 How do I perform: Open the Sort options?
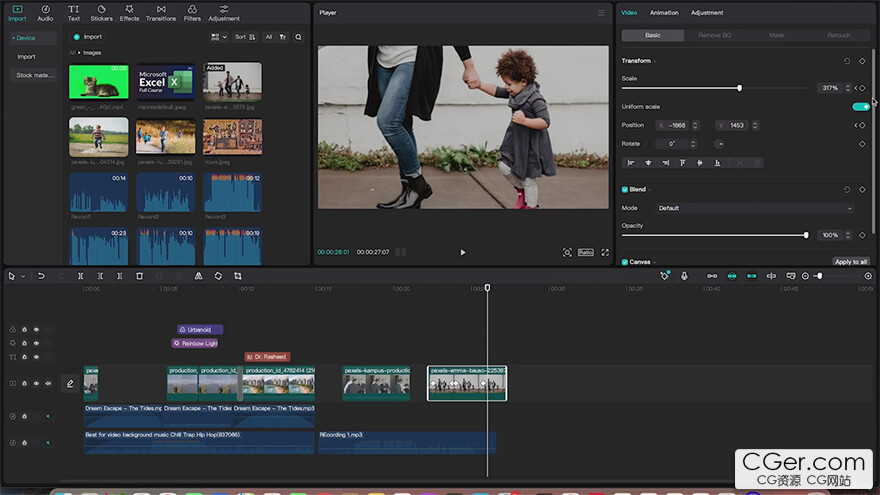tap(245, 37)
